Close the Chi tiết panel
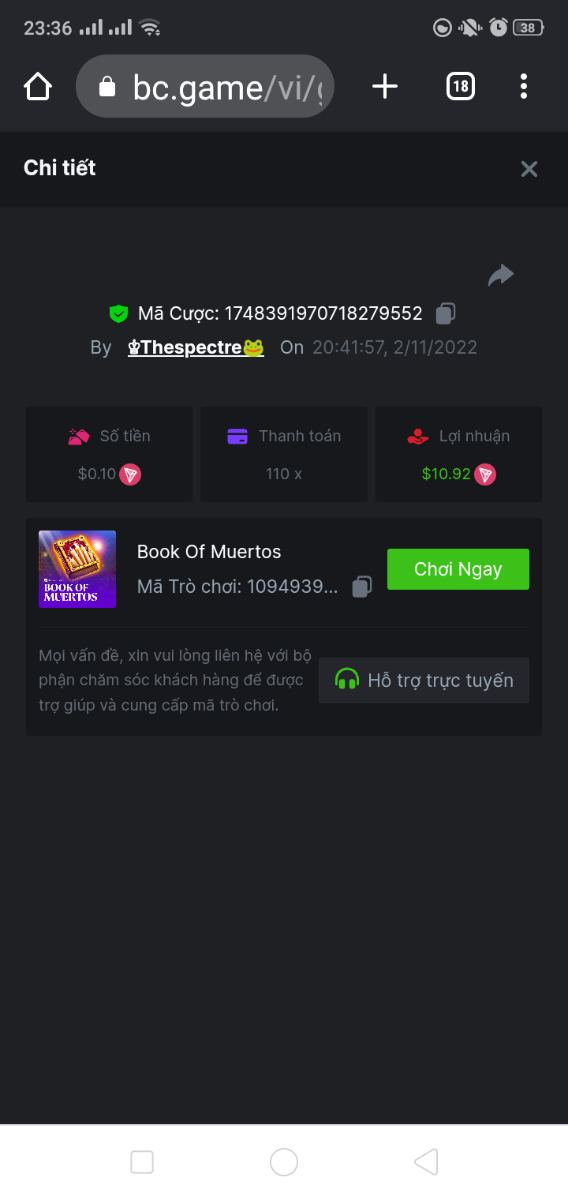568x1200 pixels. coord(529,169)
